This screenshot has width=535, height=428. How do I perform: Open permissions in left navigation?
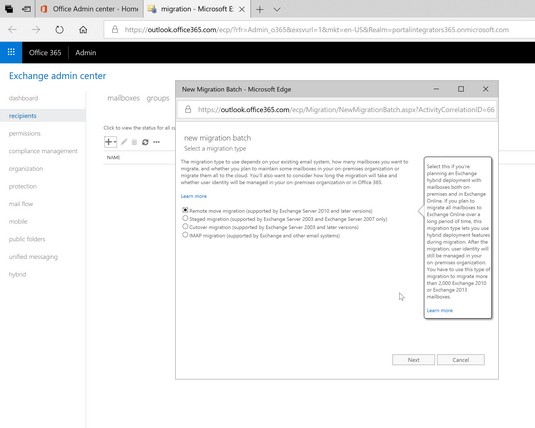point(25,133)
